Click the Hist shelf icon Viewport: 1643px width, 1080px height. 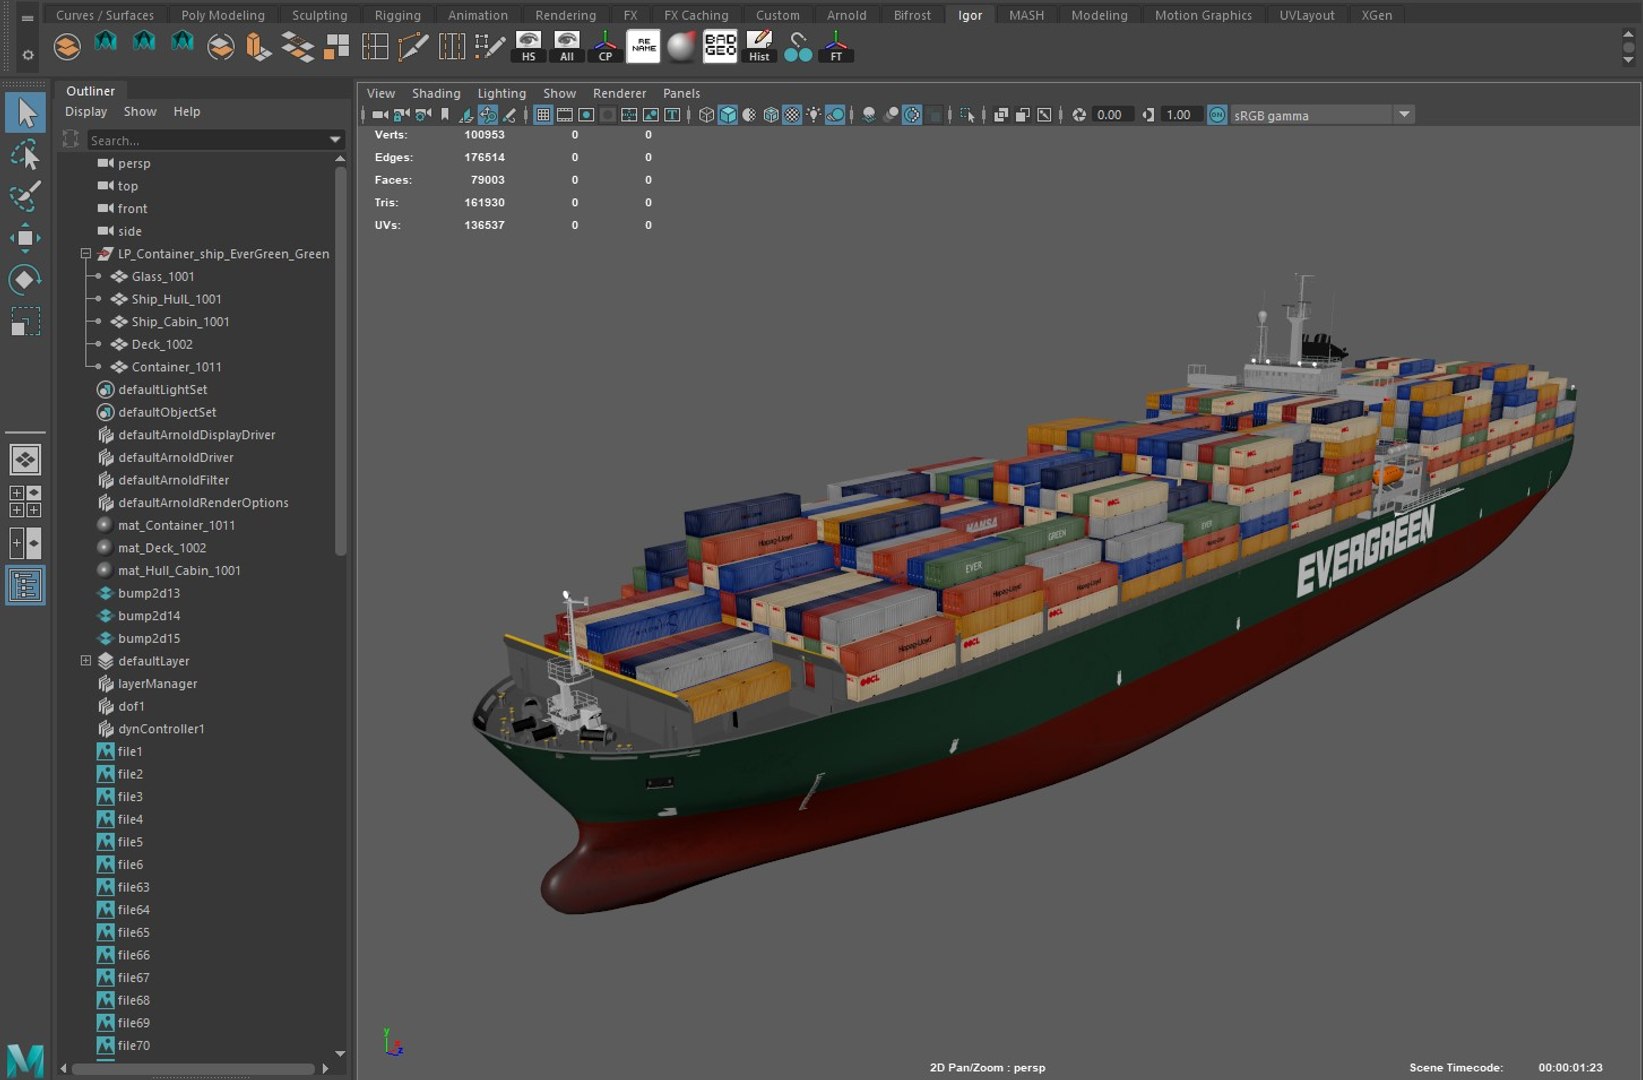(759, 46)
